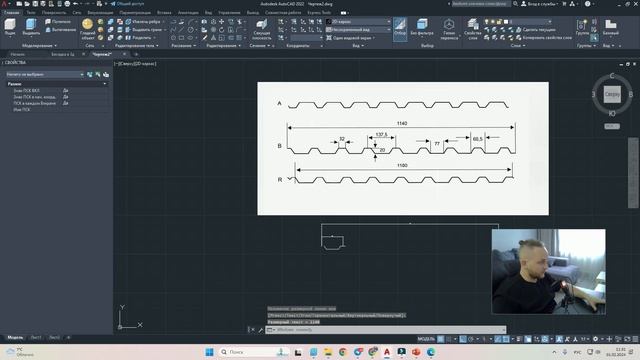Toggle the grid display in status bar
Screen dimensions: 640x360
(440, 339)
